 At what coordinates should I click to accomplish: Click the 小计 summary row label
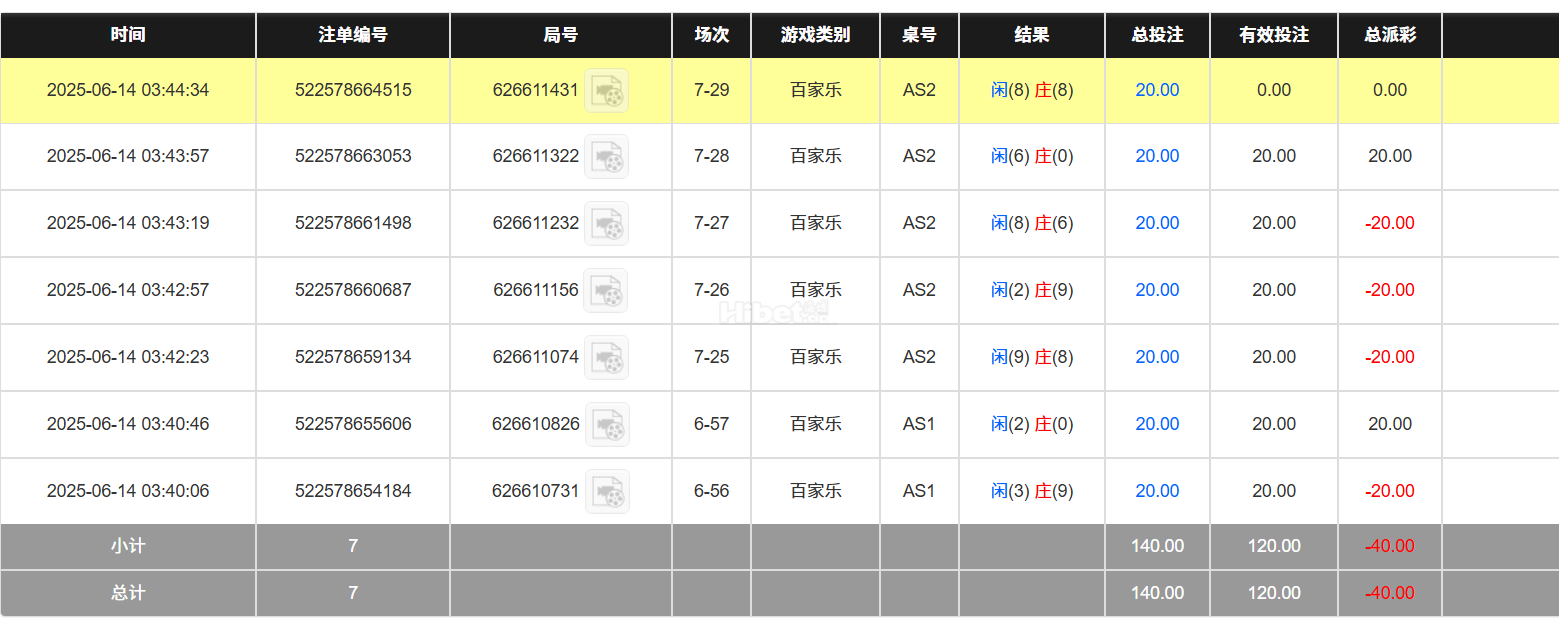click(127, 546)
